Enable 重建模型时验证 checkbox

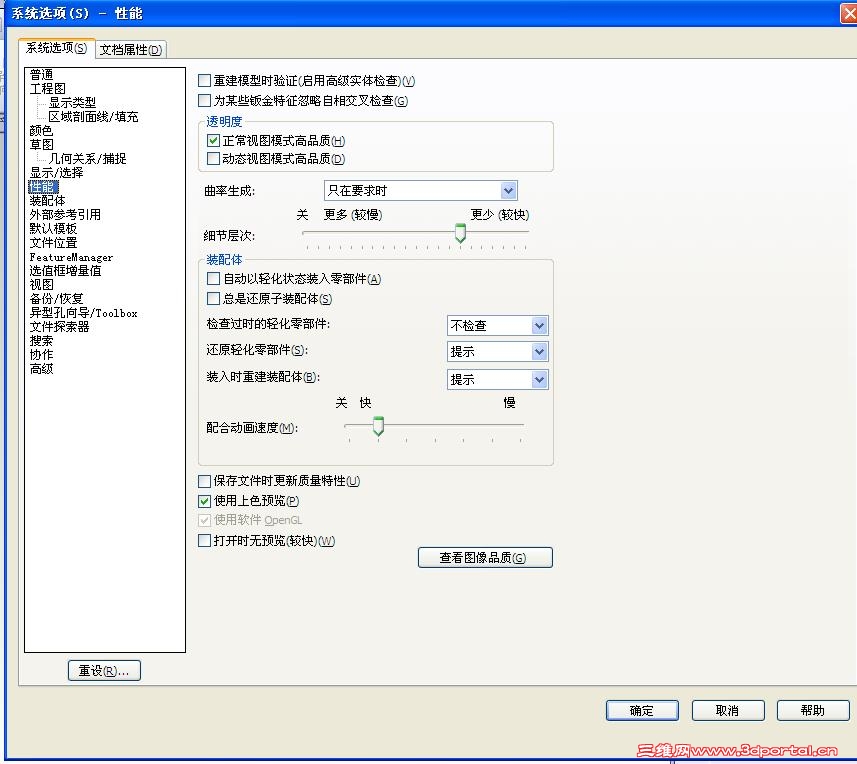(204, 81)
